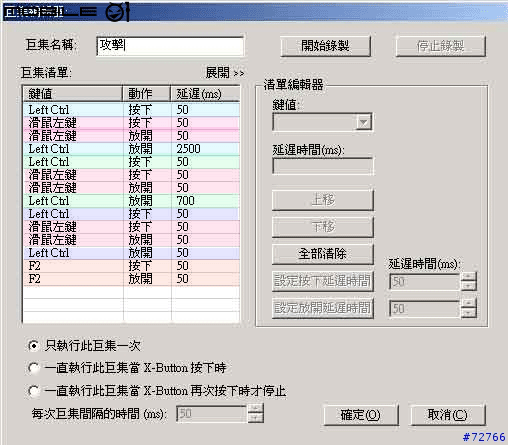Click the 下移 button
This screenshot has height=445, width=508.
(323, 227)
